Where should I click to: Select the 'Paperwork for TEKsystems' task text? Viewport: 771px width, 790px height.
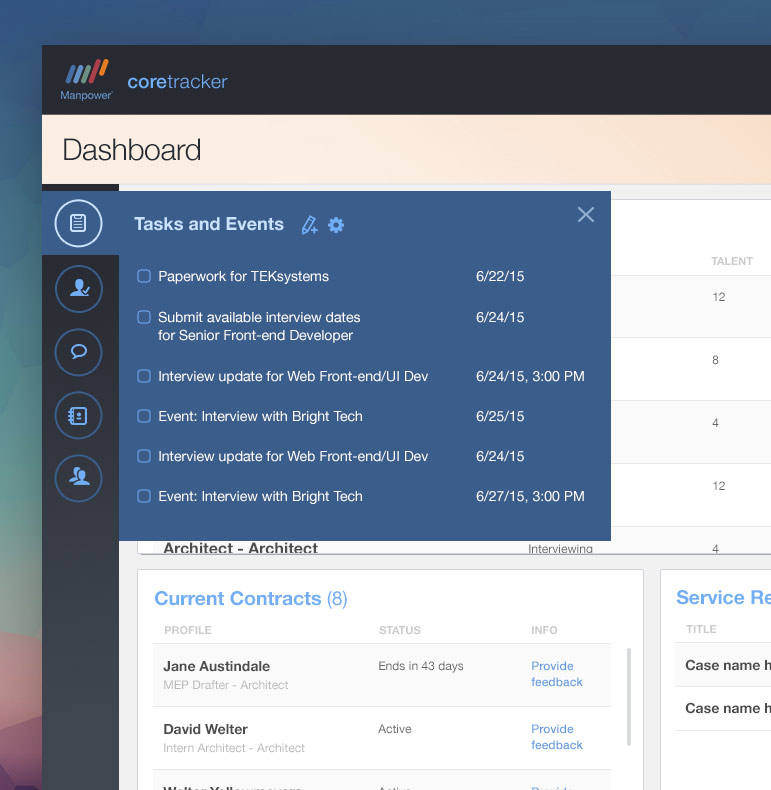click(243, 276)
